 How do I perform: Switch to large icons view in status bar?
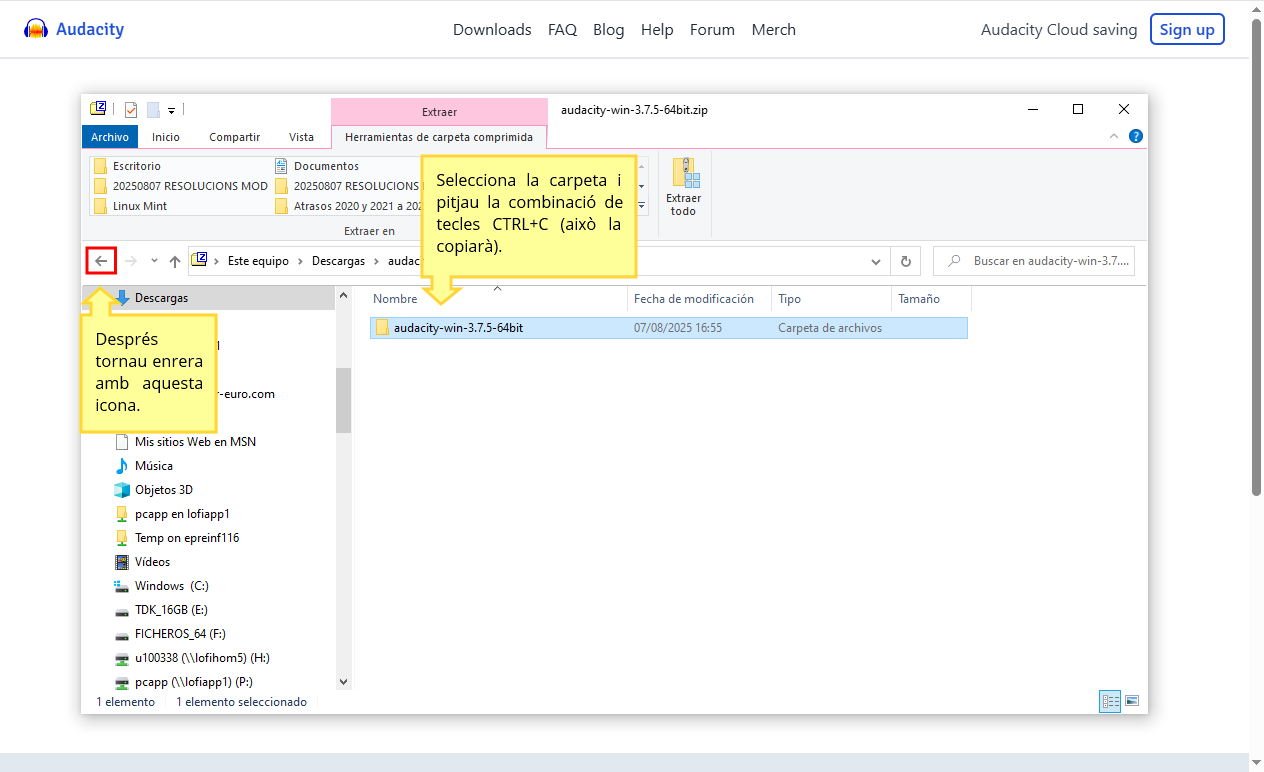(x=1132, y=701)
